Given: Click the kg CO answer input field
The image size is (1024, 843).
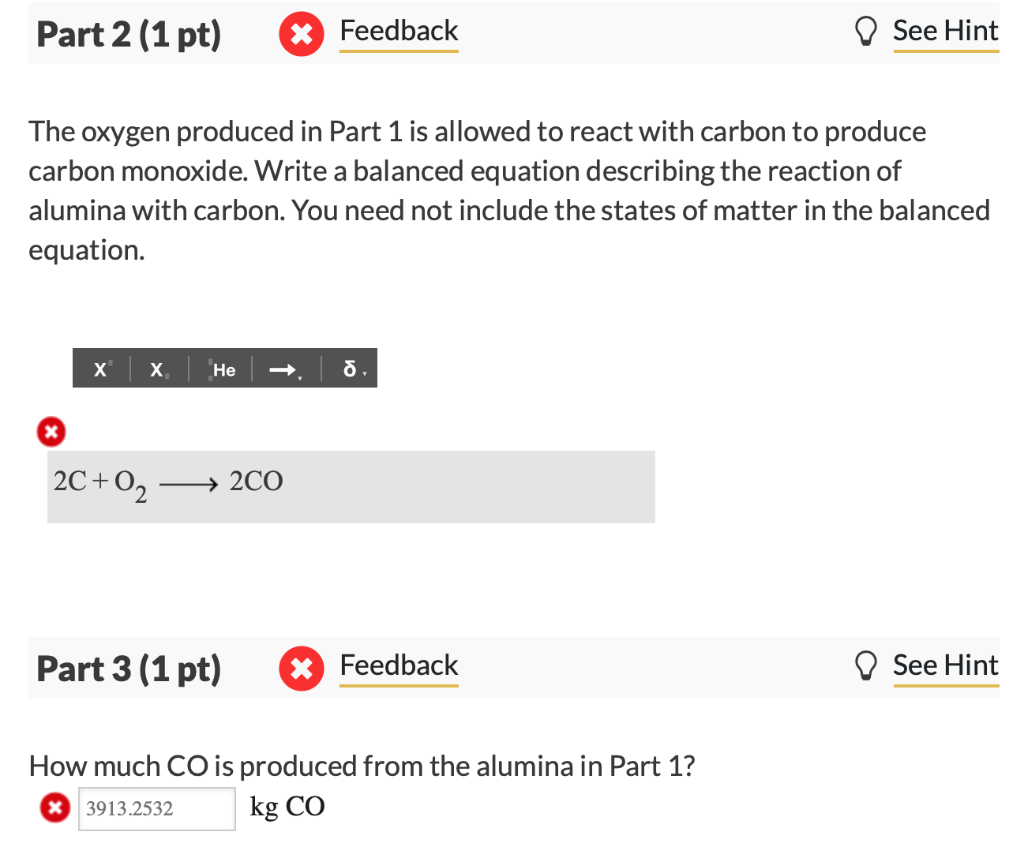Looking at the screenshot, I should tap(156, 808).
